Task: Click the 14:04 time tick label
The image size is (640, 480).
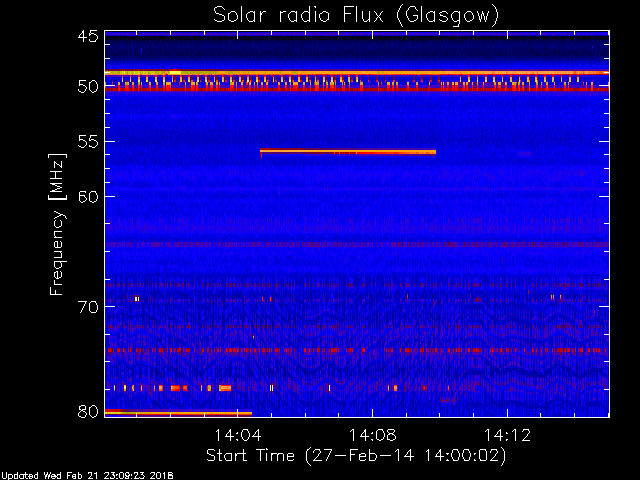Action: (238, 436)
